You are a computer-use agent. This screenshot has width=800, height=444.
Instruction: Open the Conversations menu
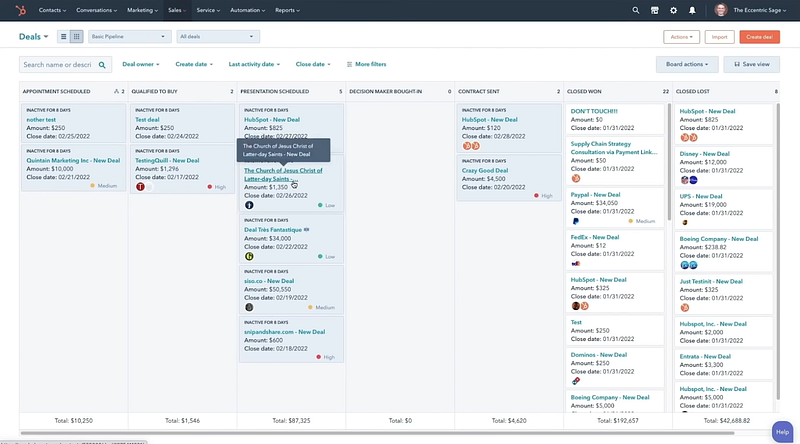pyautogui.click(x=96, y=10)
